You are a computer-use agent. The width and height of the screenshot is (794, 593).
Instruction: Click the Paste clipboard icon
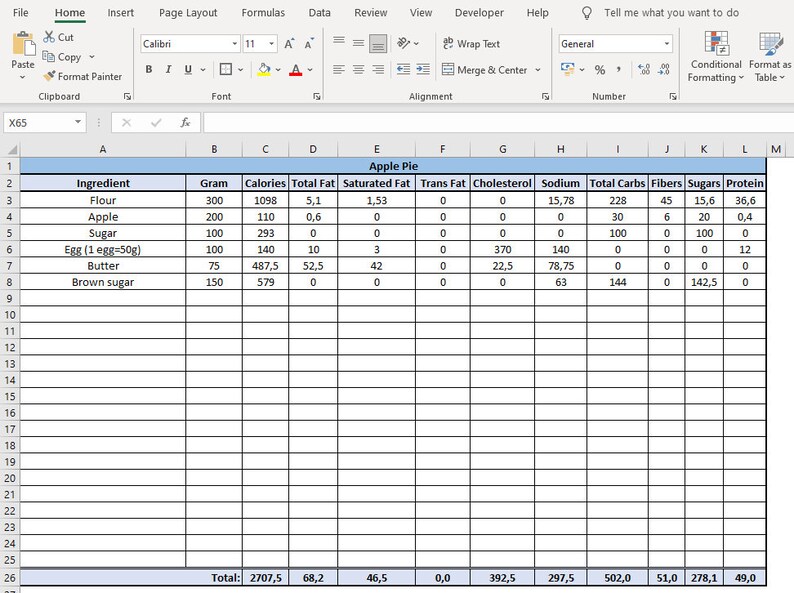pos(23,44)
